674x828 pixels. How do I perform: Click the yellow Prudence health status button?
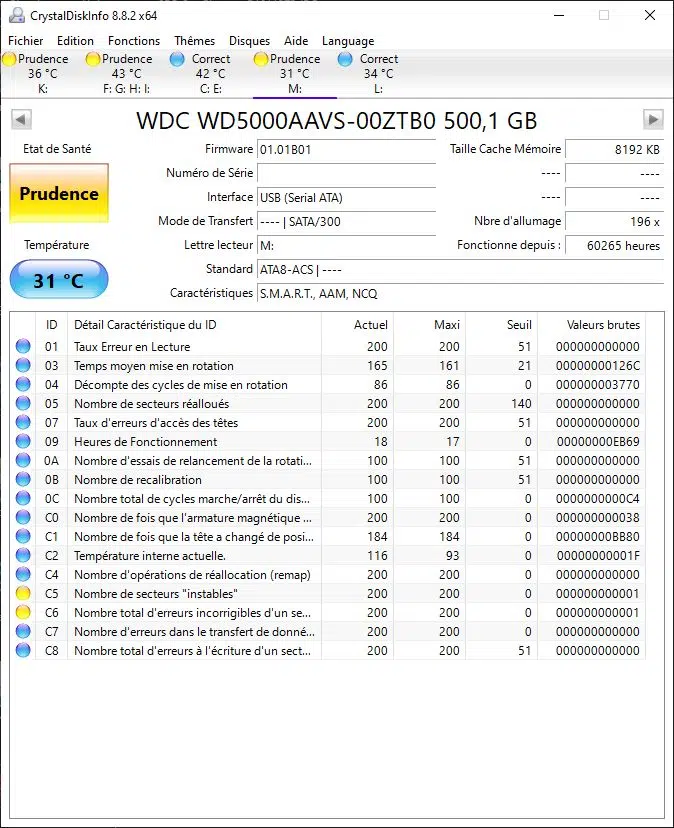pos(59,193)
